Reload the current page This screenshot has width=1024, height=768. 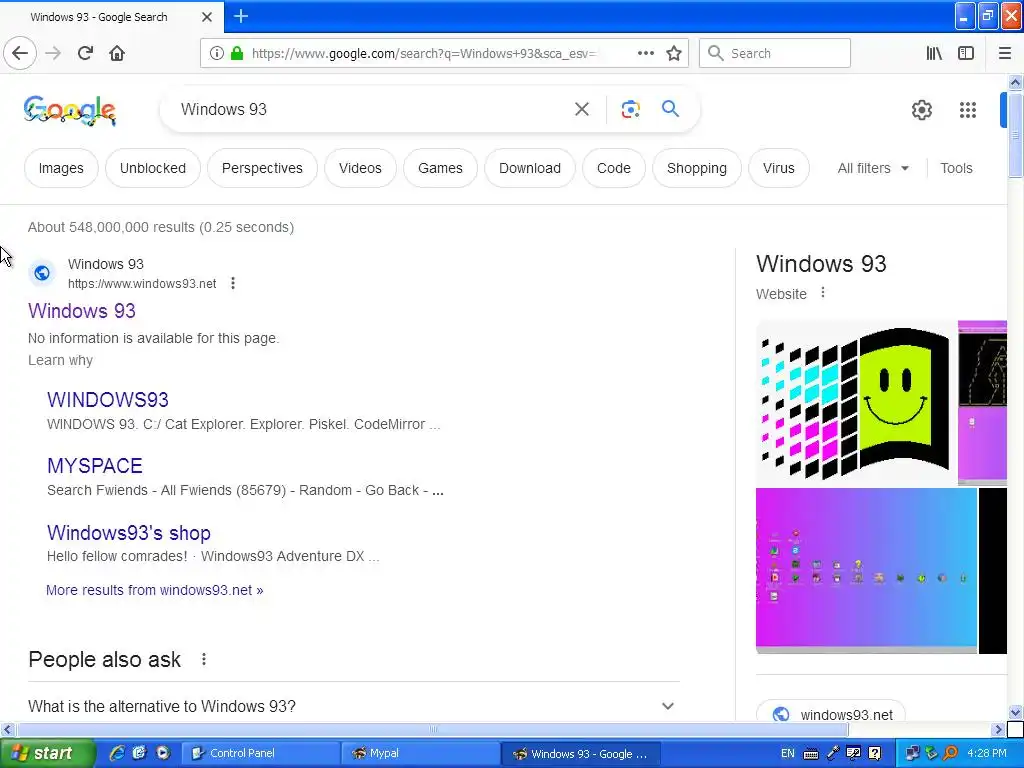(x=85, y=53)
